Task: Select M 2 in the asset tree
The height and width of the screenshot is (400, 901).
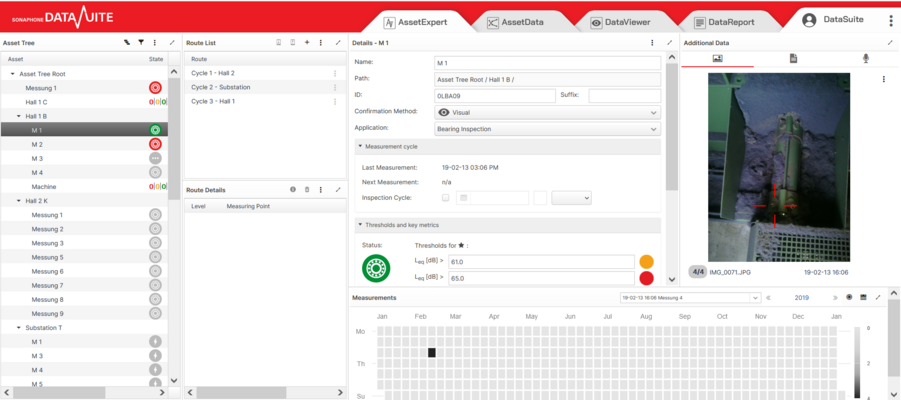Action: coord(37,144)
